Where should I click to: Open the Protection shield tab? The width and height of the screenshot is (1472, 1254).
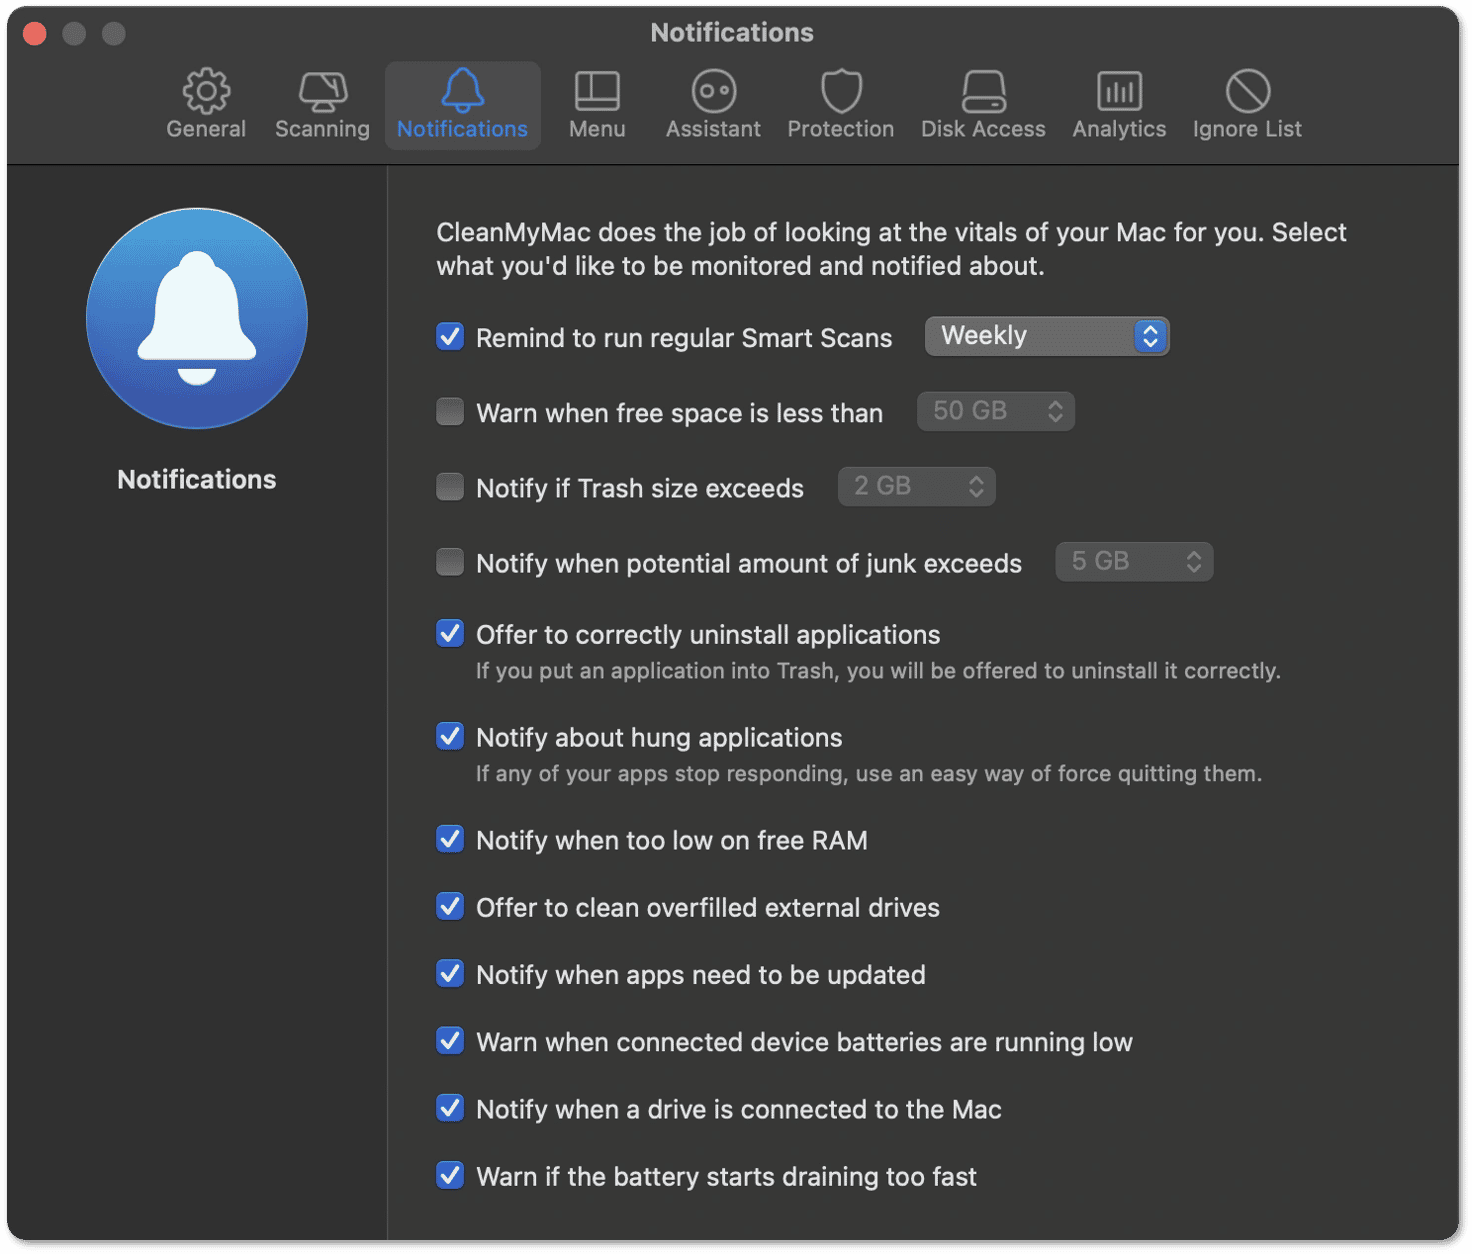[840, 105]
